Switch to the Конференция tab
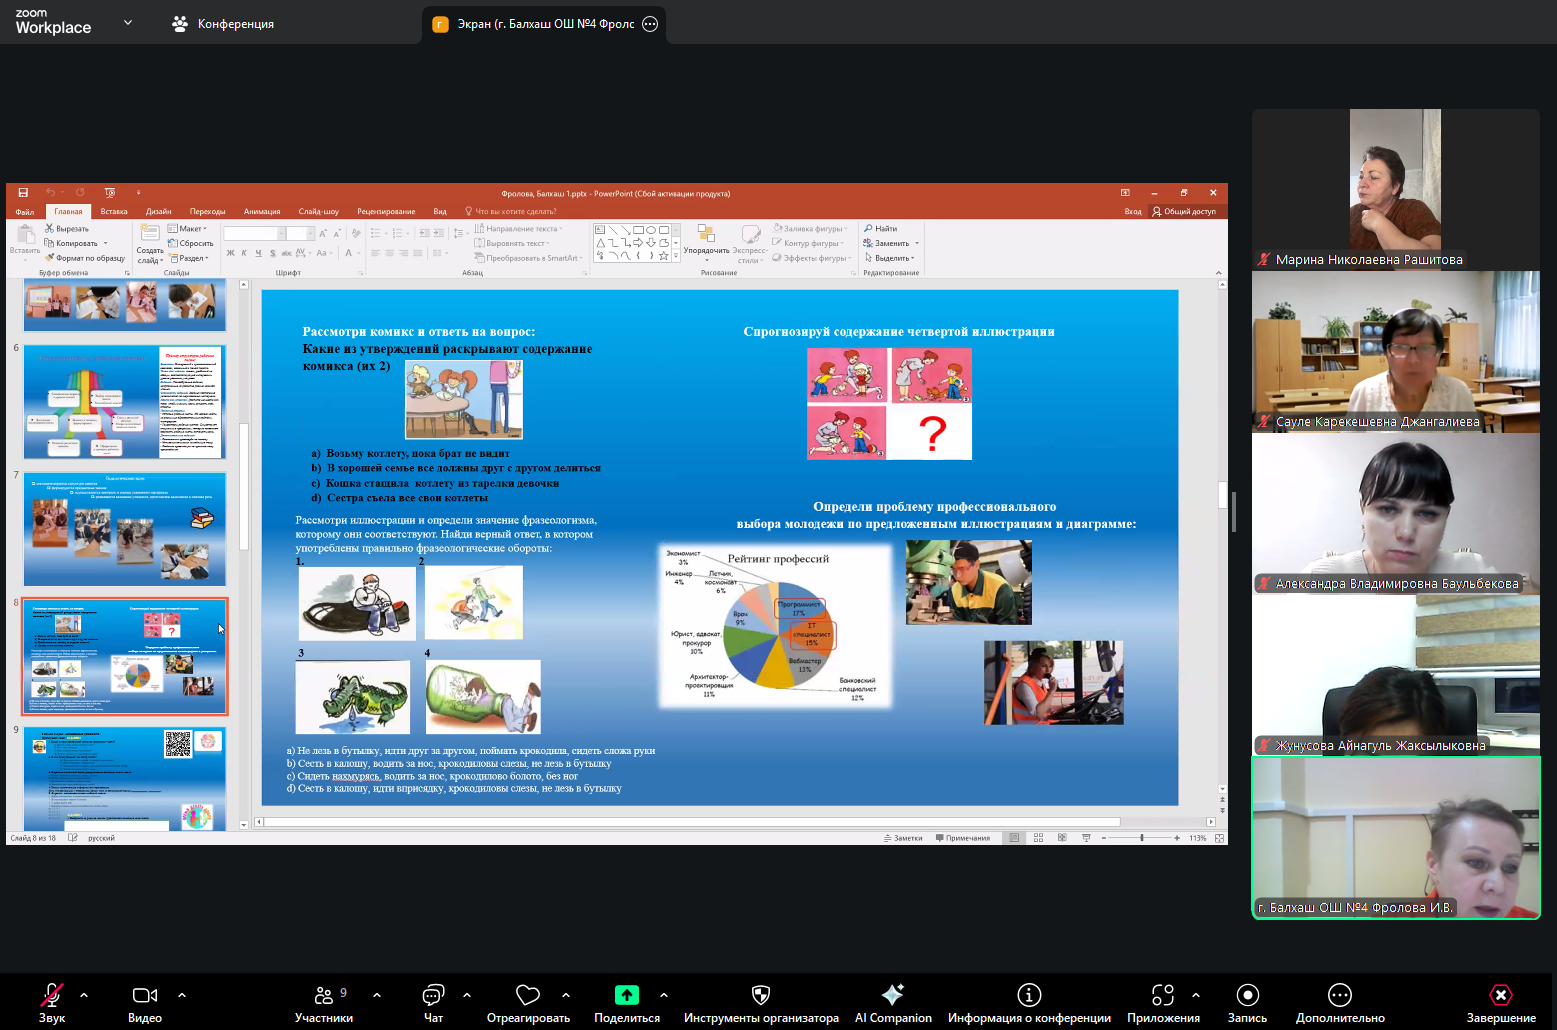Viewport: 1557px width, 1030px height. [223, 24]
